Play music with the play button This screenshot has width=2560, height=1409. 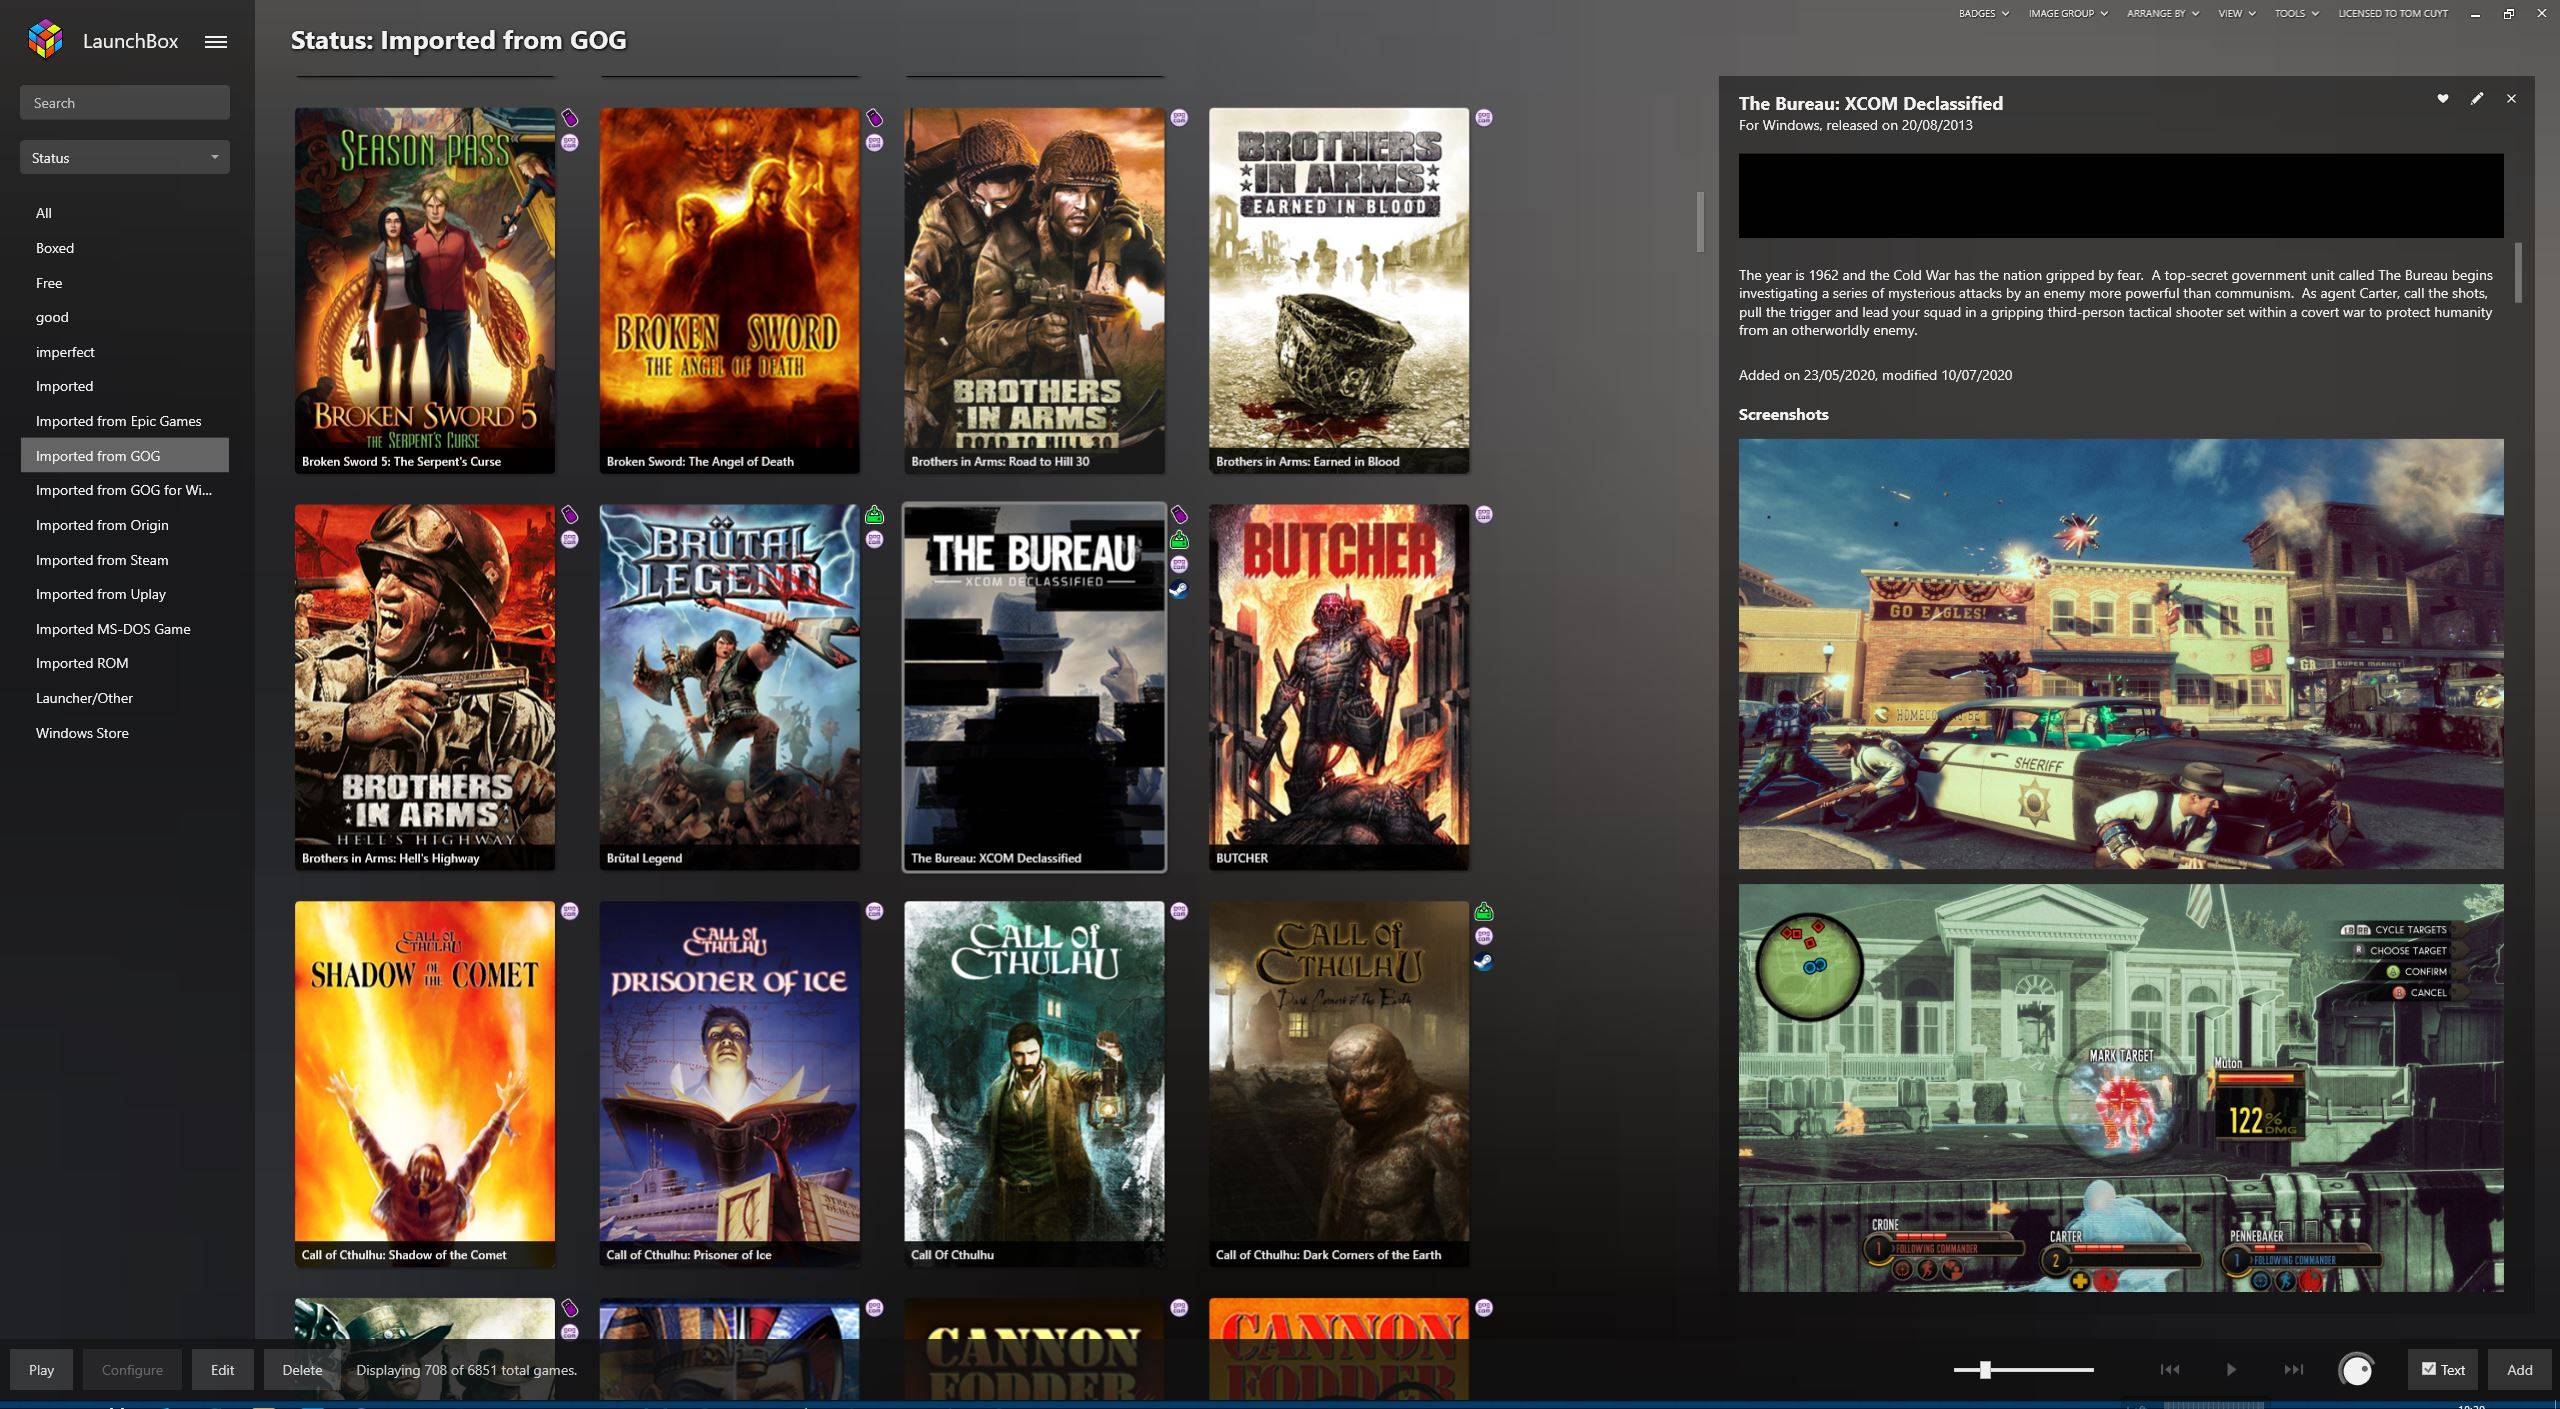pos(2231,1370)
